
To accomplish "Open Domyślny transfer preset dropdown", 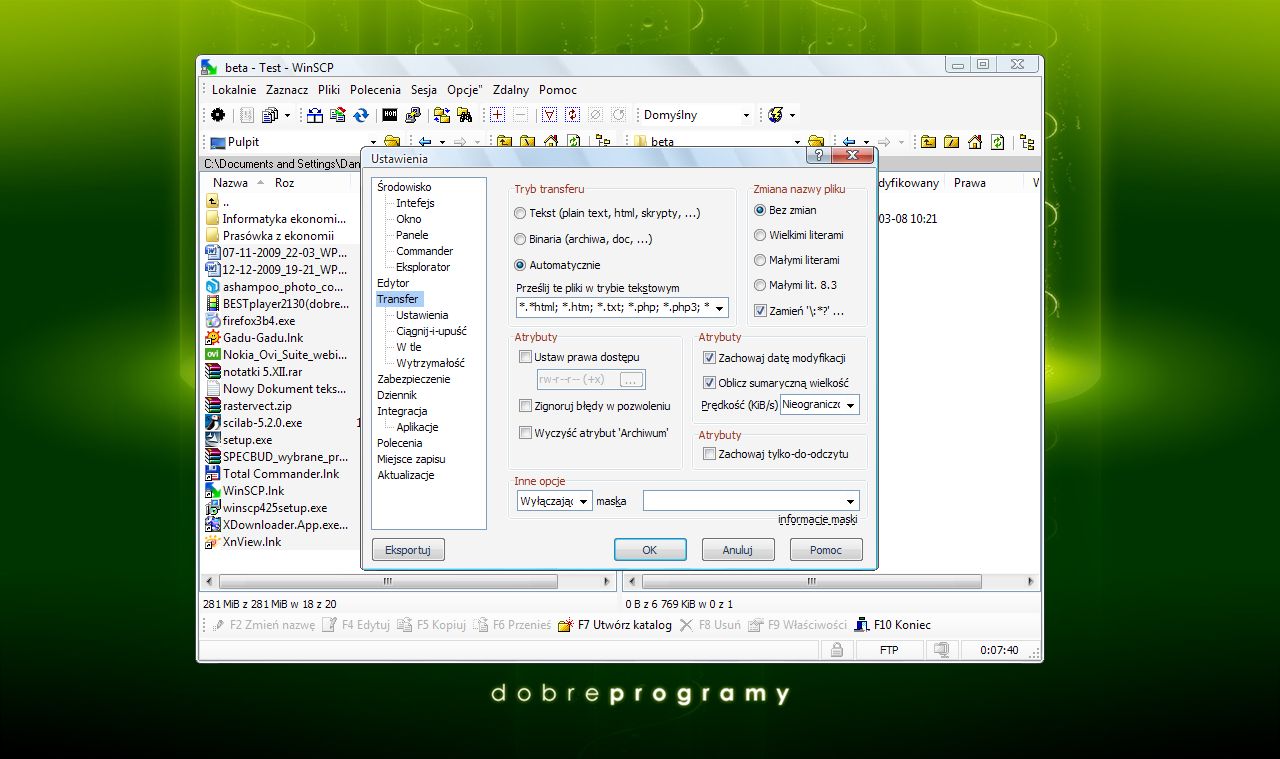I will (x=746, y=115).
